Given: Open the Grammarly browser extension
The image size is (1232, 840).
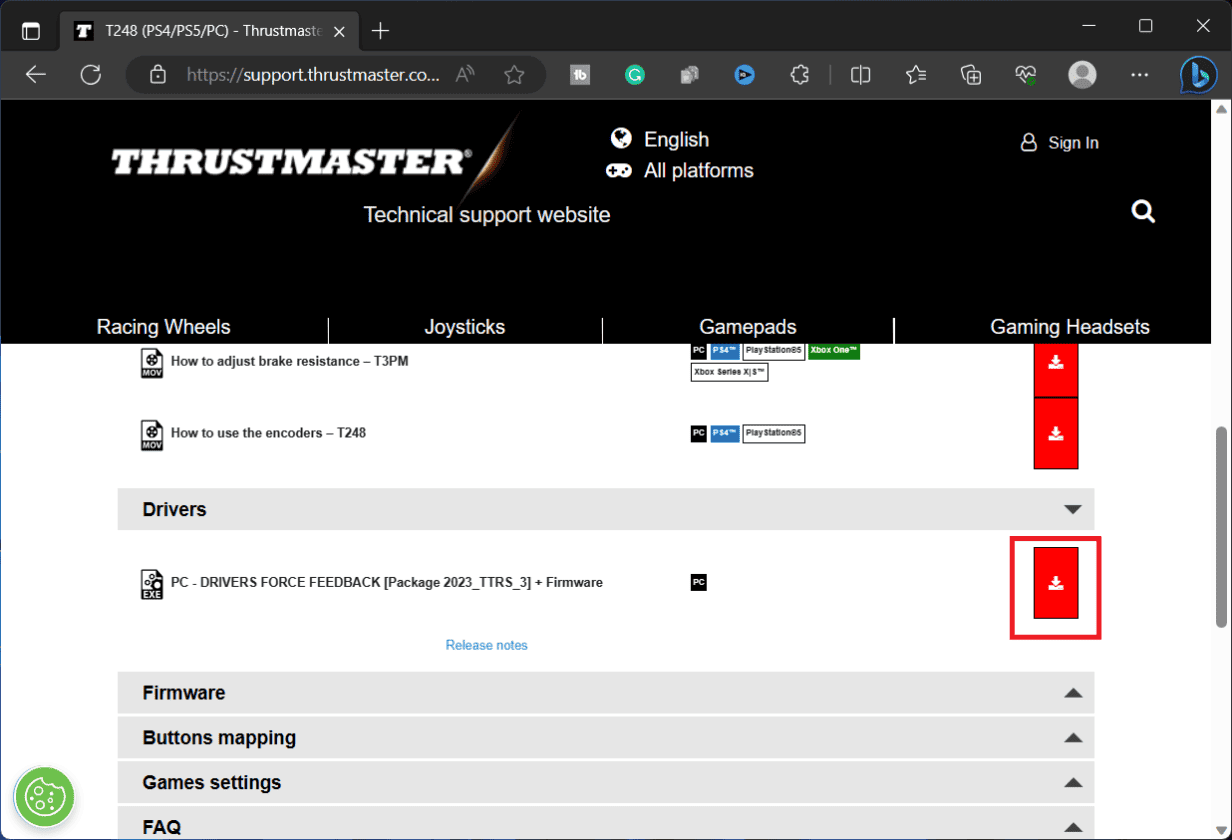Looking at the screenshot, I should point(634,74).
